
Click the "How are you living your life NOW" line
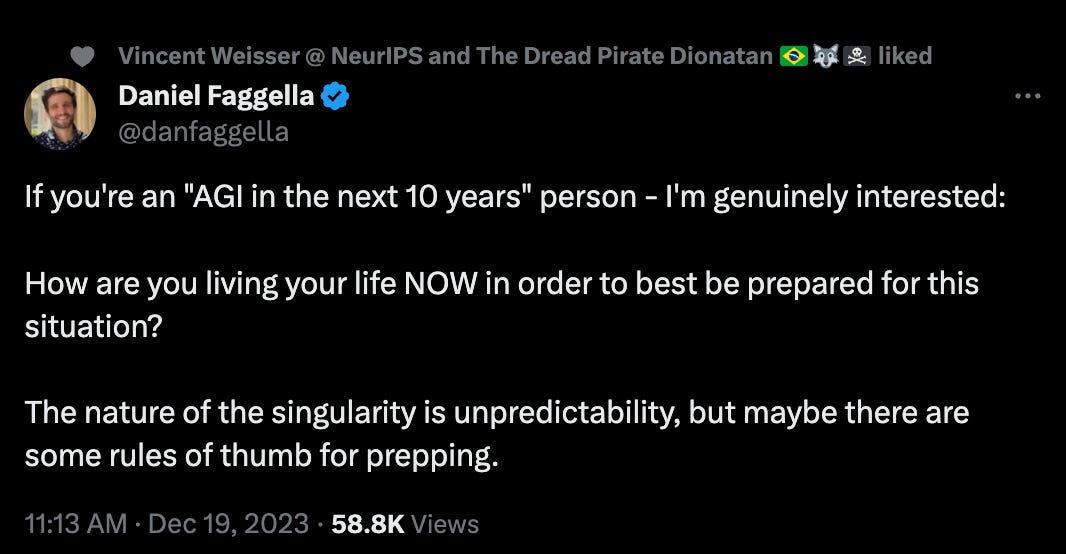coord(501,283)
